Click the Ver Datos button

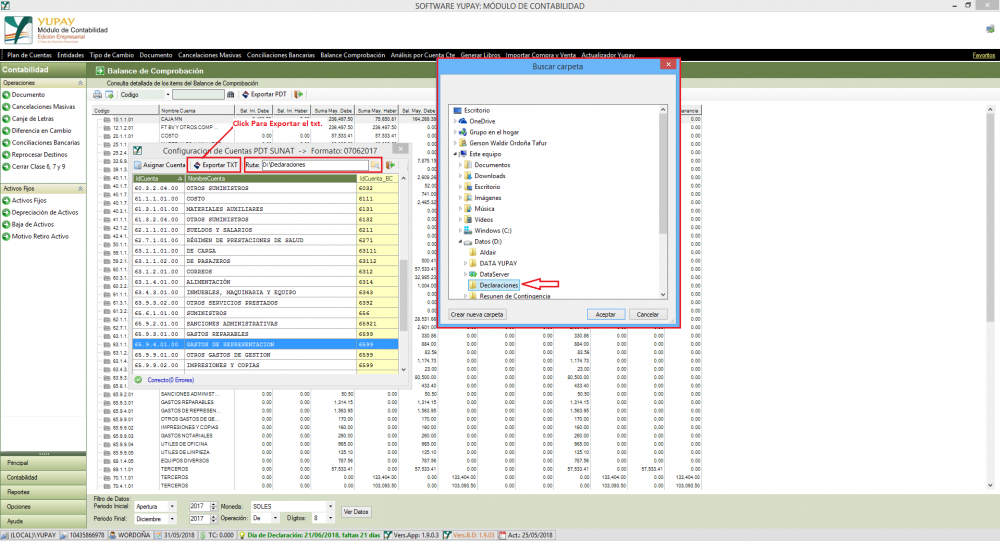356,512
